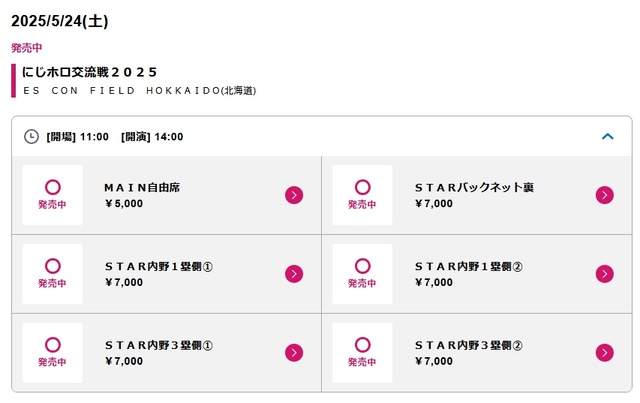
Task: Click the arrow icon for MAIN自由席
Action: click(x=294, y=195)
